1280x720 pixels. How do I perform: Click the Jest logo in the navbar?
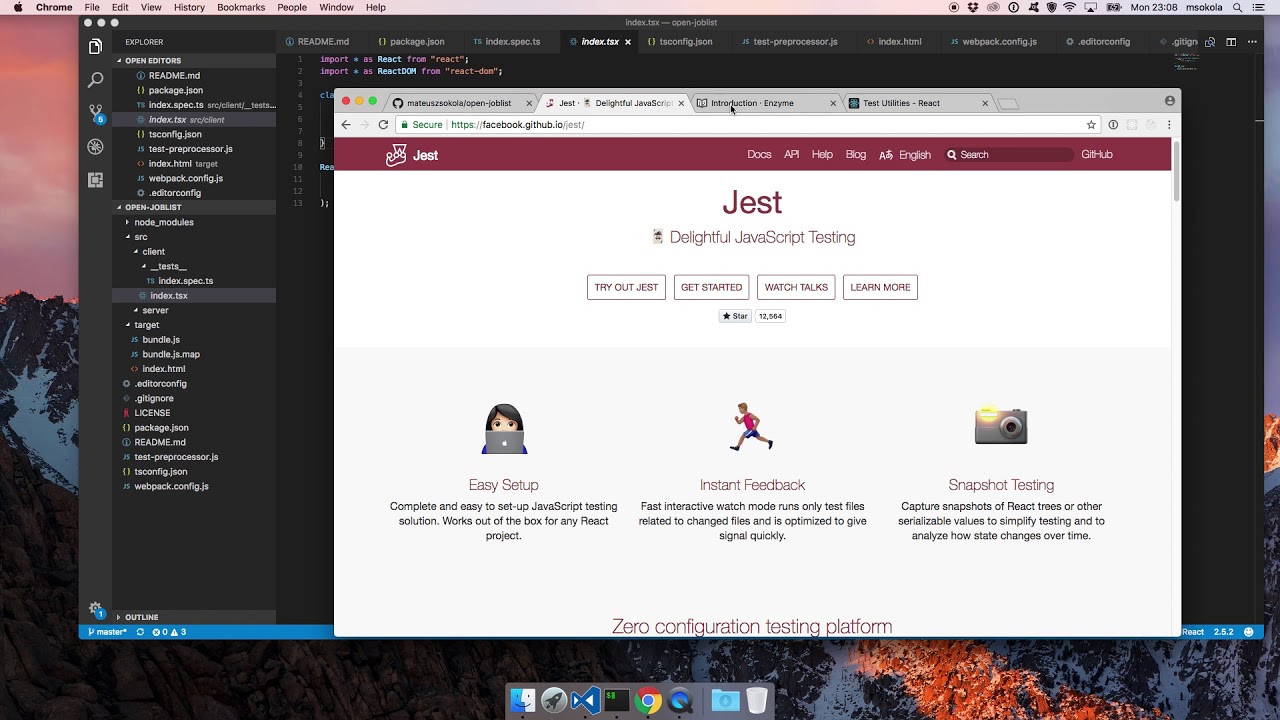(412, 155)
